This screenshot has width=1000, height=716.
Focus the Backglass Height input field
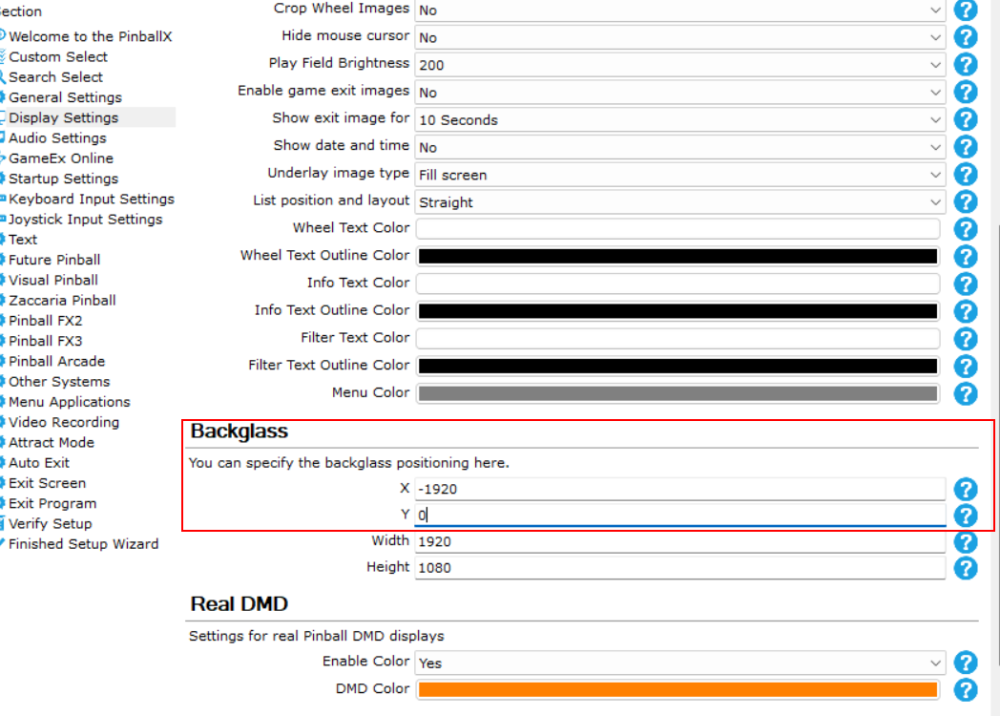pyautogui.click(x=680, y=567)
